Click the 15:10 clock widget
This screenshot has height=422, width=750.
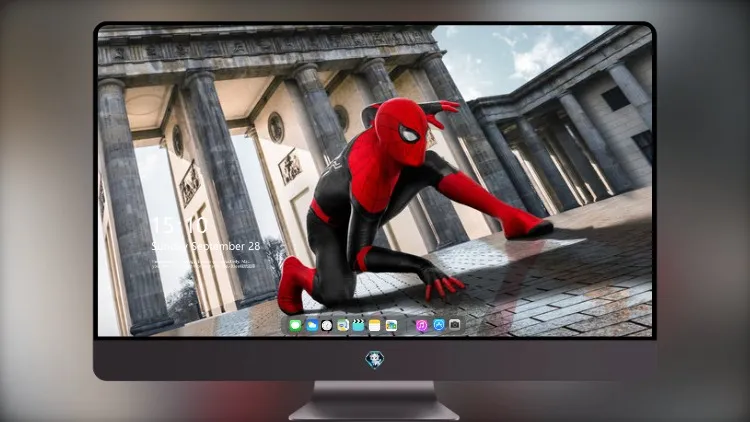pyautogui.click(x=179, y=225)
